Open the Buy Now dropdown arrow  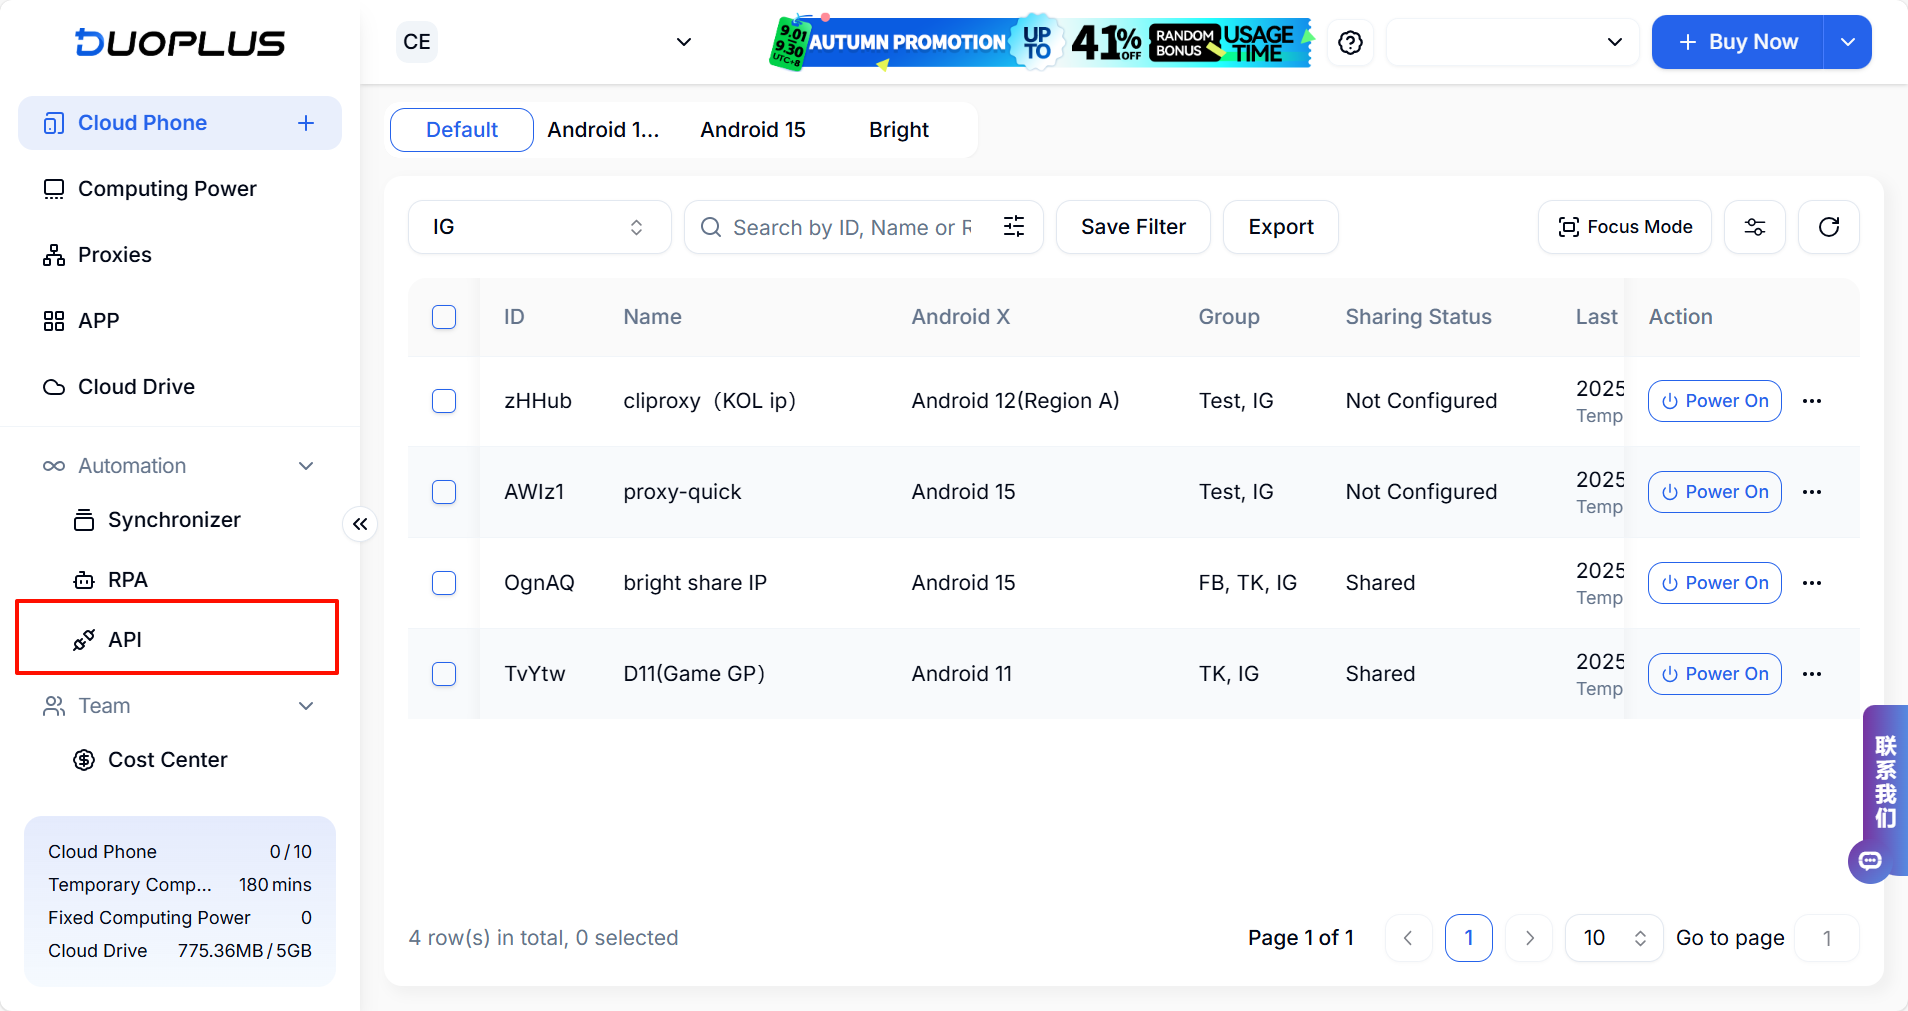coord(1847,42)
